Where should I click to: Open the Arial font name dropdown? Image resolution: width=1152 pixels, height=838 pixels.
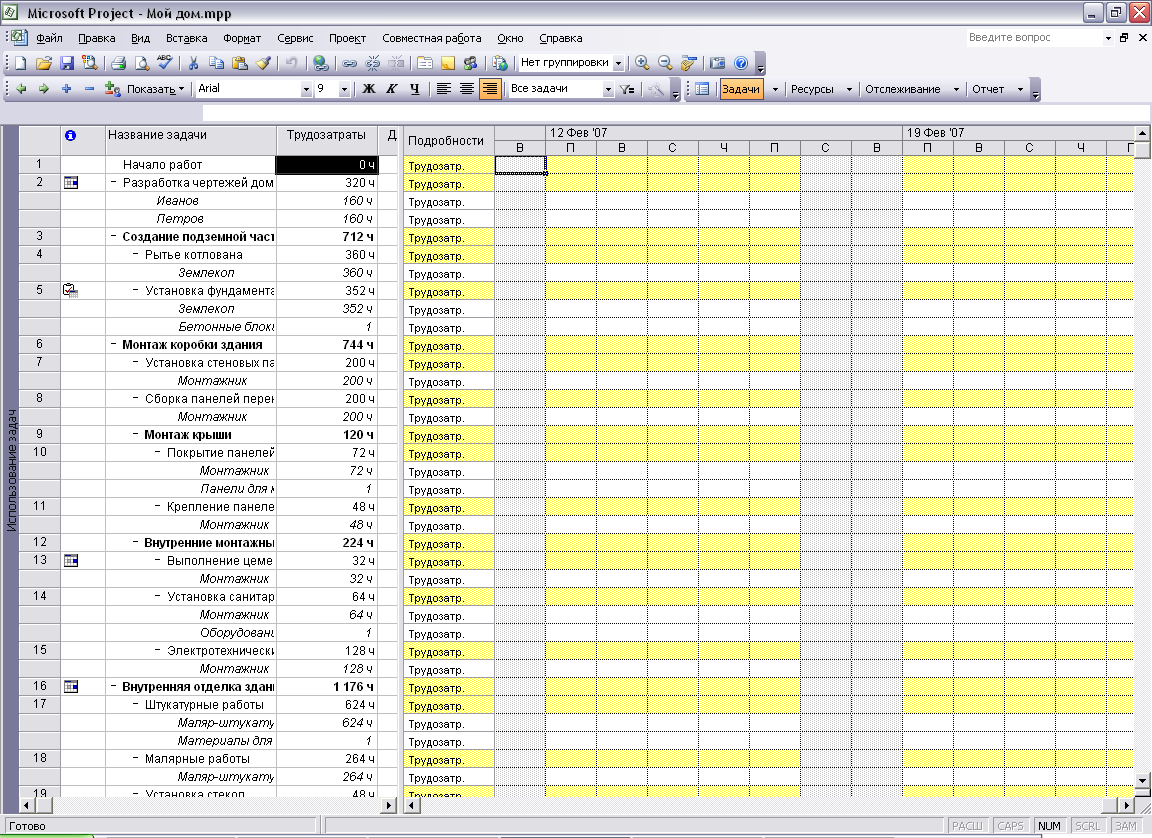pos(306,89)
